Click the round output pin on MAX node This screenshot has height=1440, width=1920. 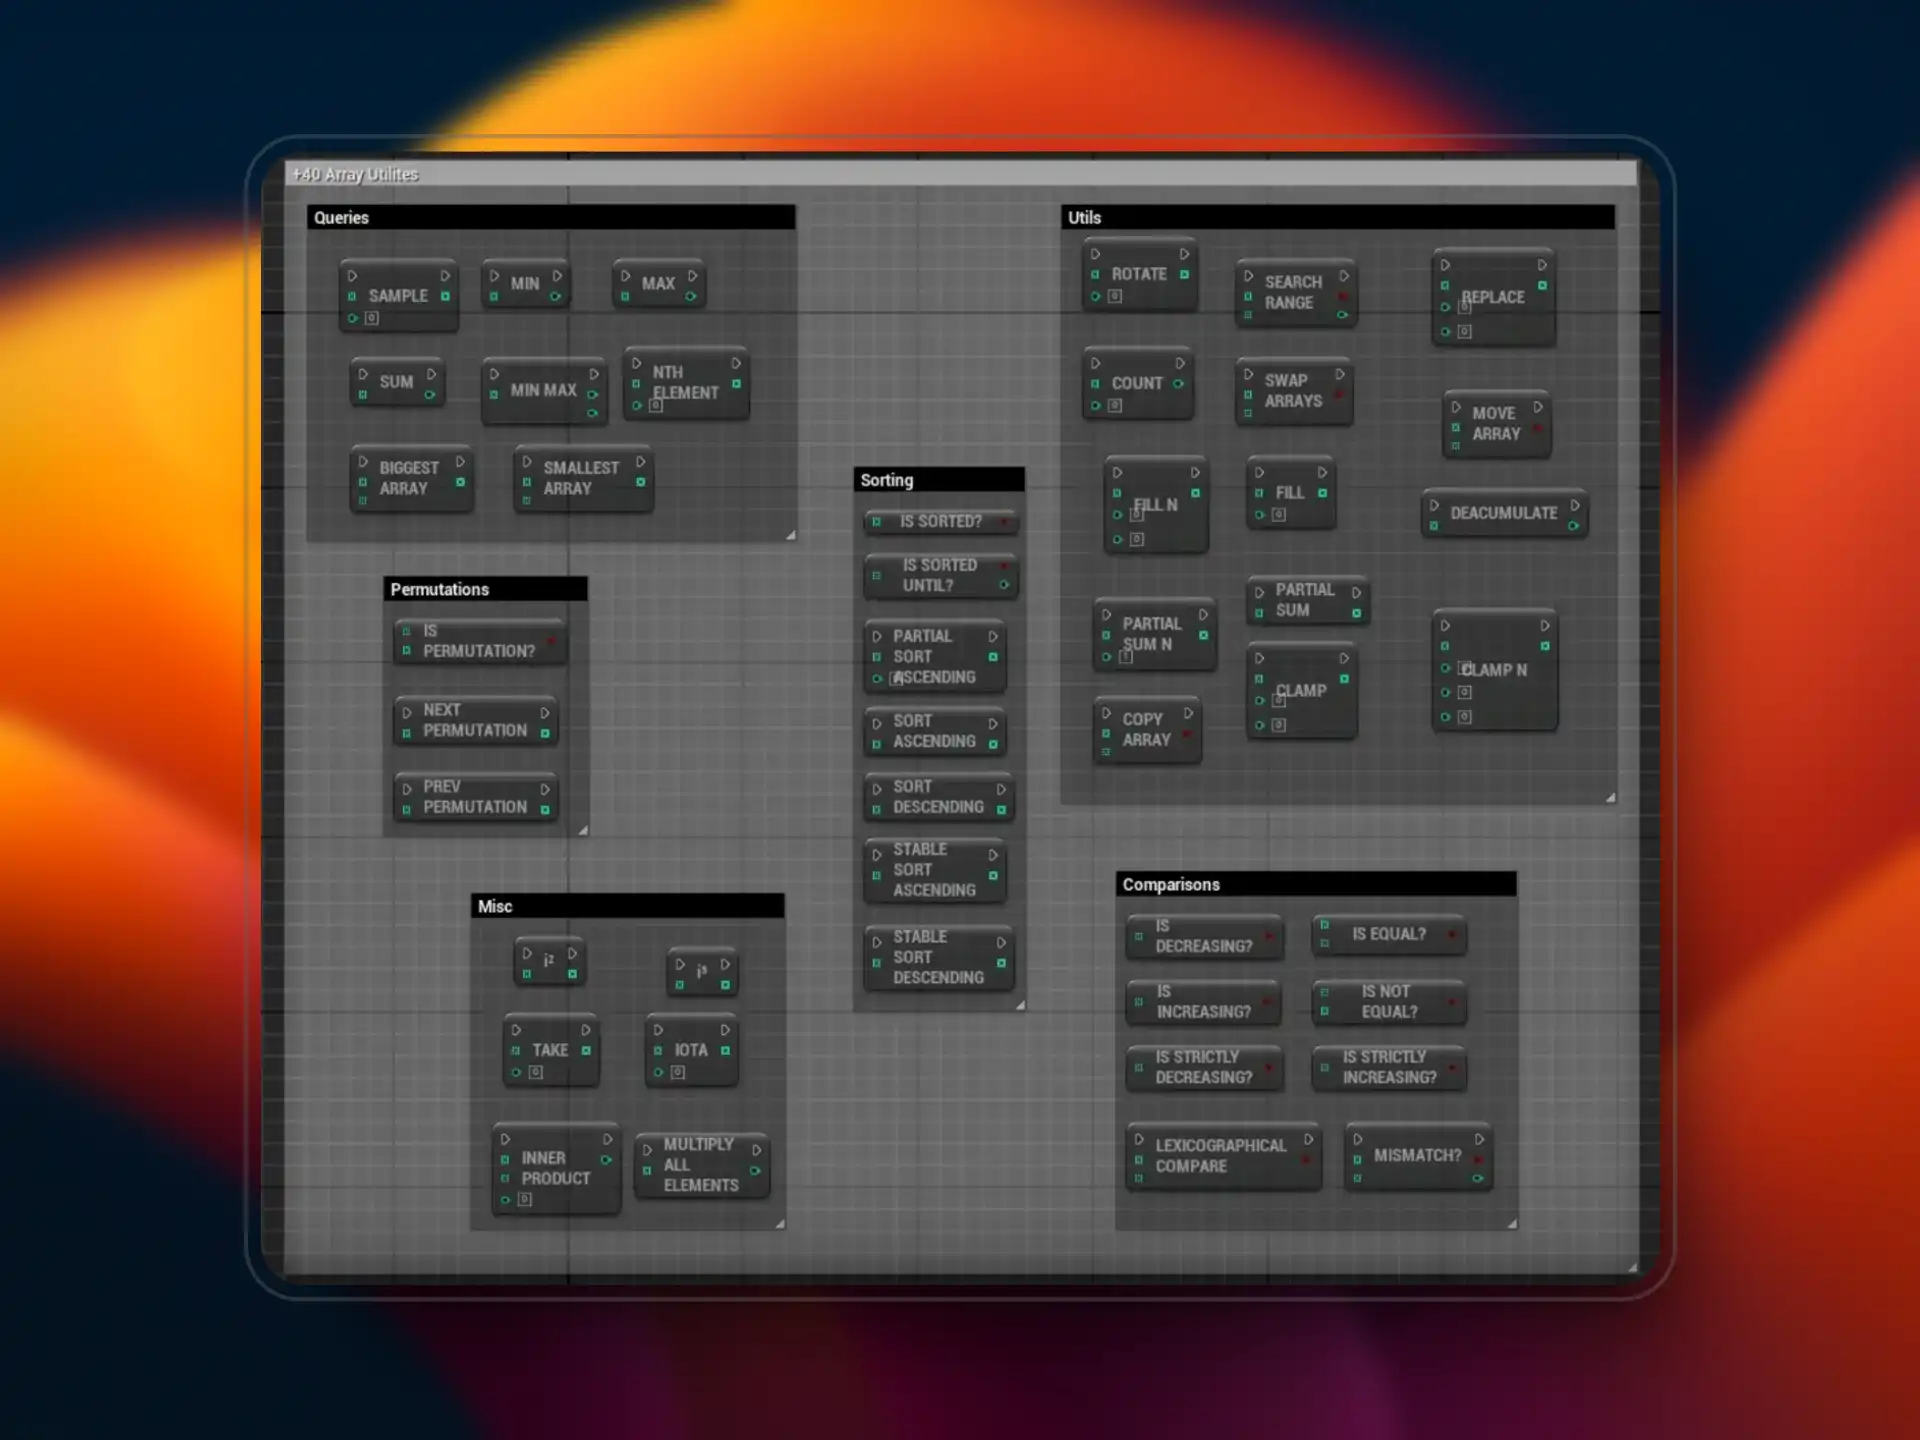690,297
